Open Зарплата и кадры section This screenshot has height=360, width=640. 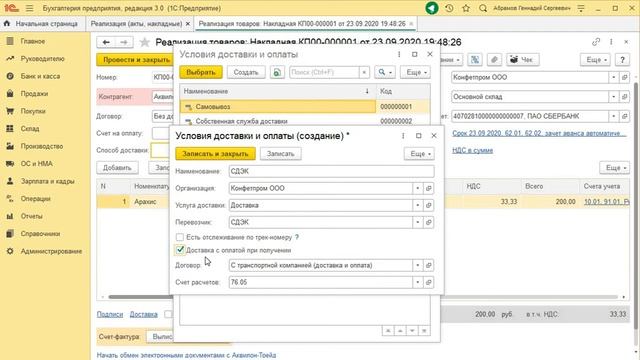click(x=47, y=181)
